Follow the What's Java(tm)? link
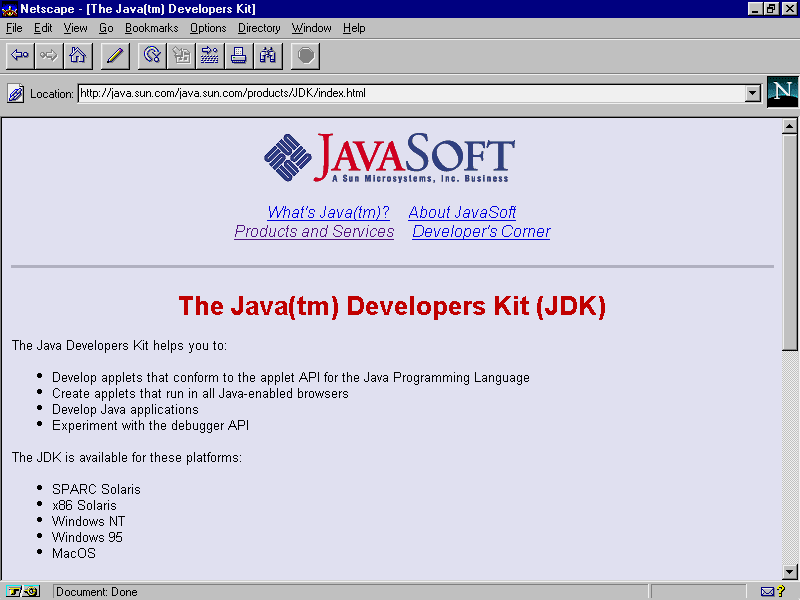The width and height of the screenshot is (800, 600). click(x=329, y=212)
